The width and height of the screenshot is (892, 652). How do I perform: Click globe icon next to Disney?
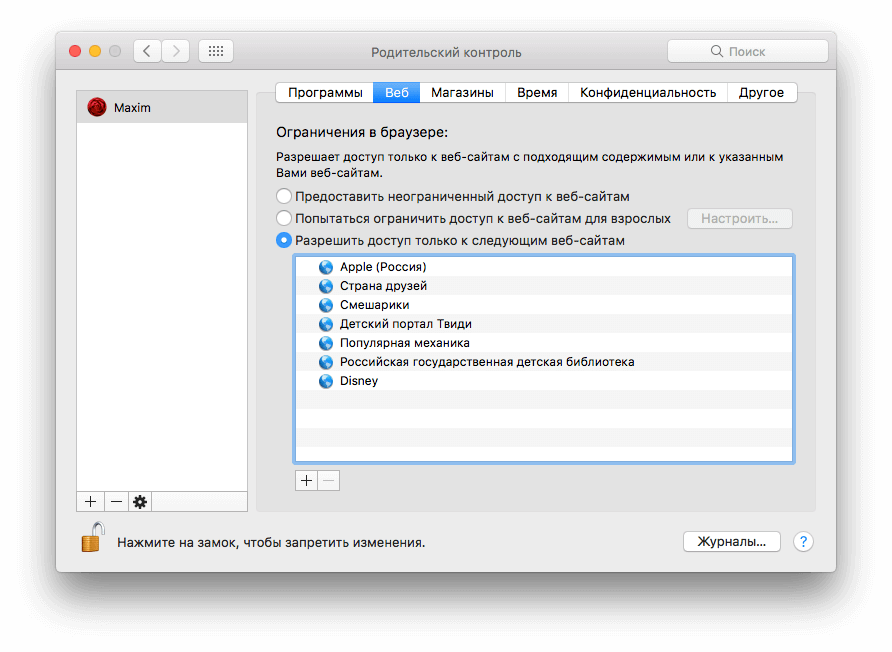pyautogui.click(x=326, y=381)
